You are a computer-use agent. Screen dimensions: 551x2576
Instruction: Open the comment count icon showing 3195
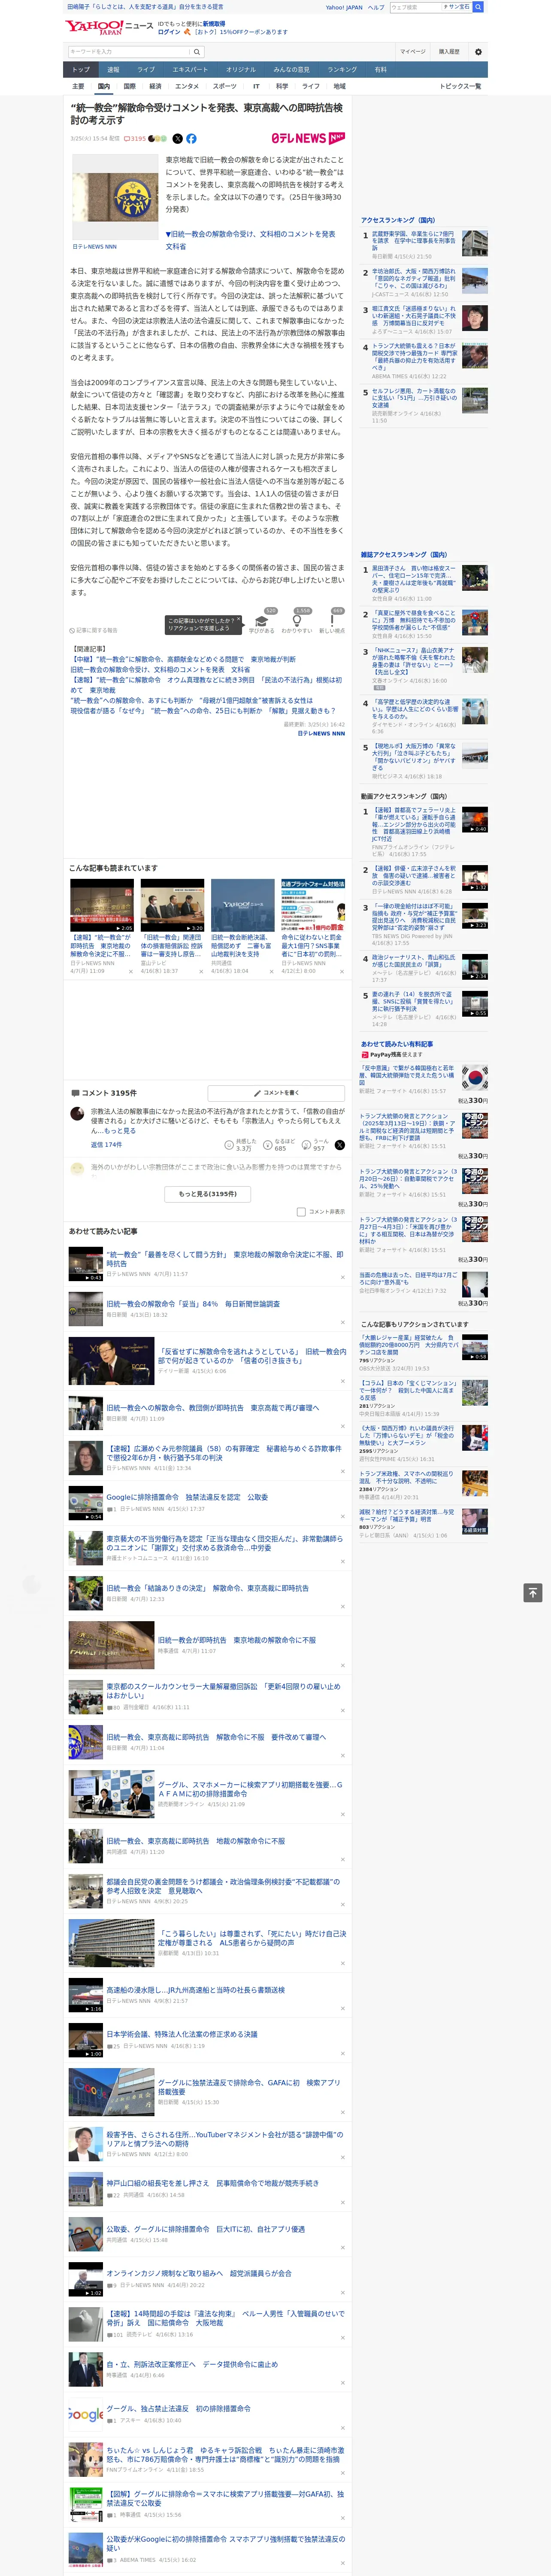135,139
